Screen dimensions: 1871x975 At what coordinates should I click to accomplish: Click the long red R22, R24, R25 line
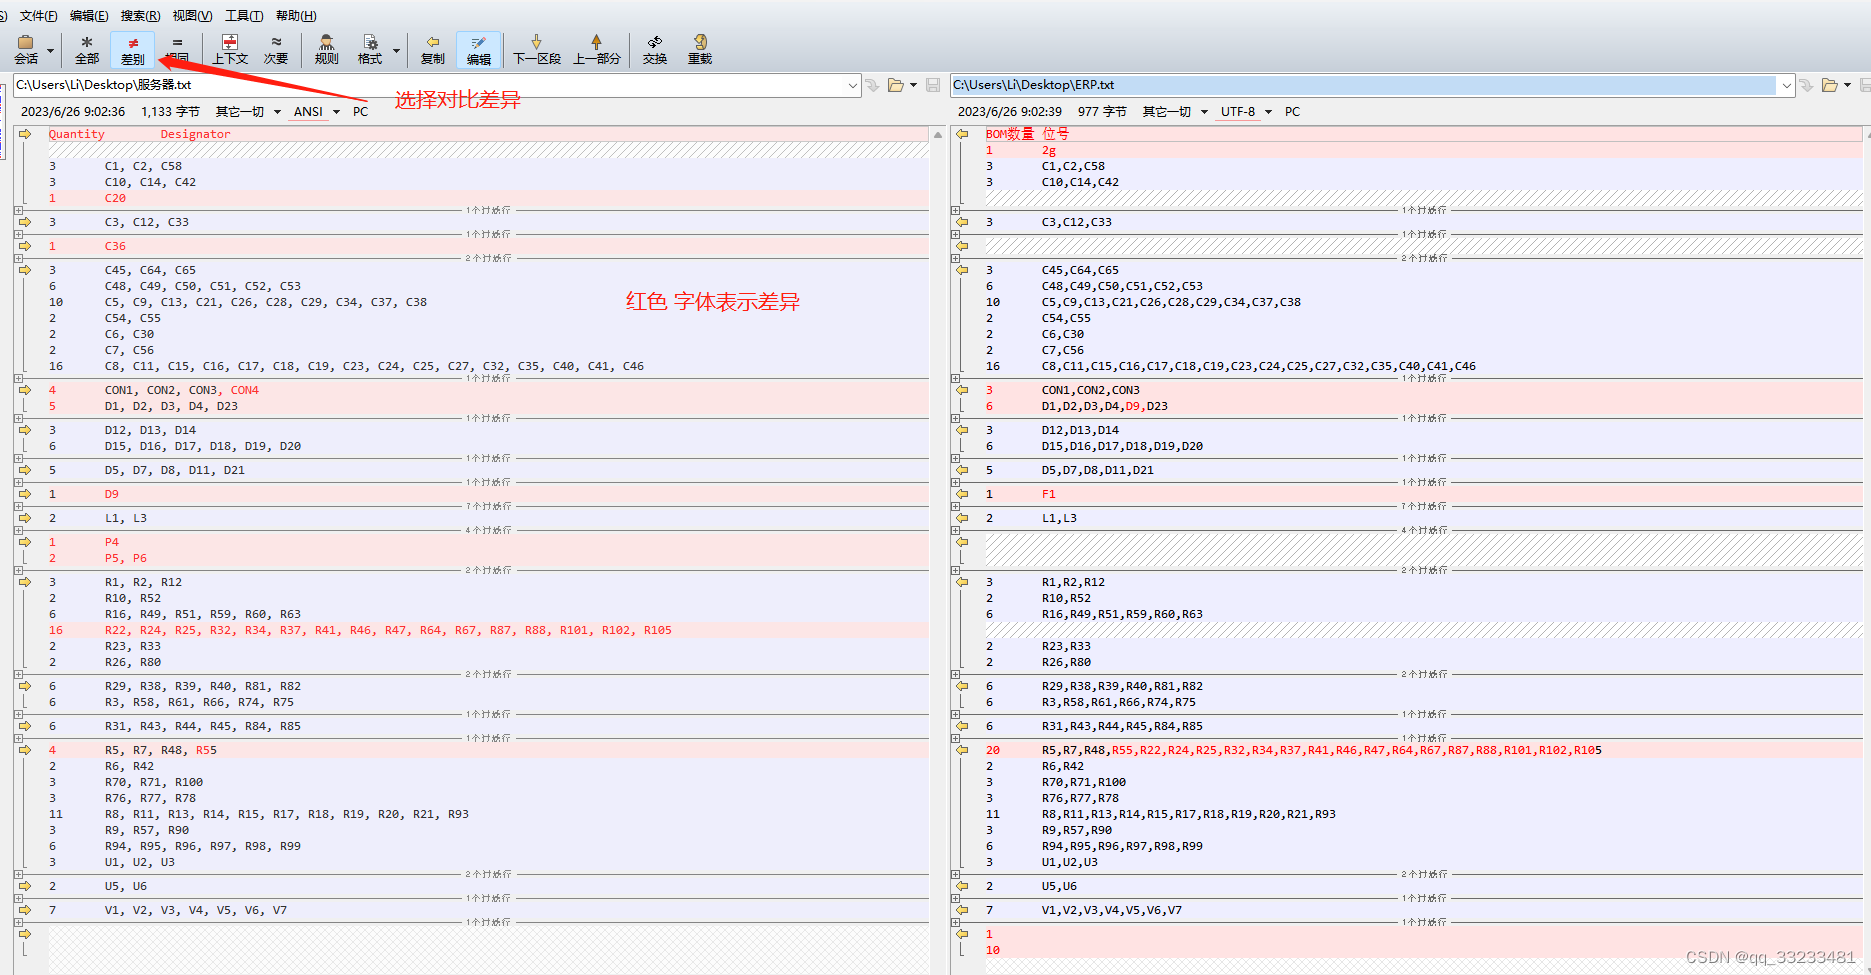(x=488, y=630)
